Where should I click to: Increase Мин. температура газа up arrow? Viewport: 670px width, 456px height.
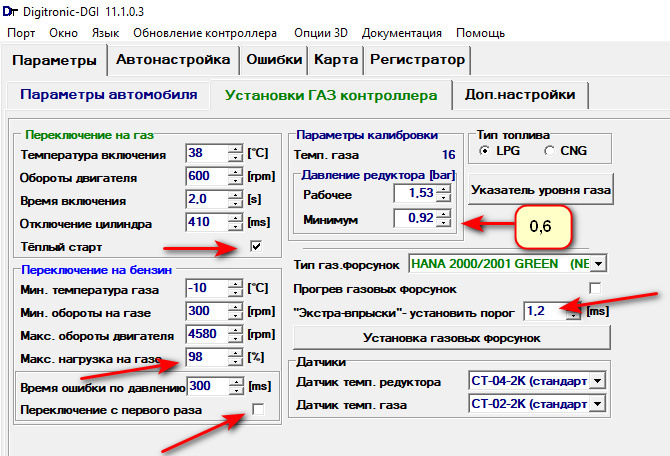click(x=235, y=284)
